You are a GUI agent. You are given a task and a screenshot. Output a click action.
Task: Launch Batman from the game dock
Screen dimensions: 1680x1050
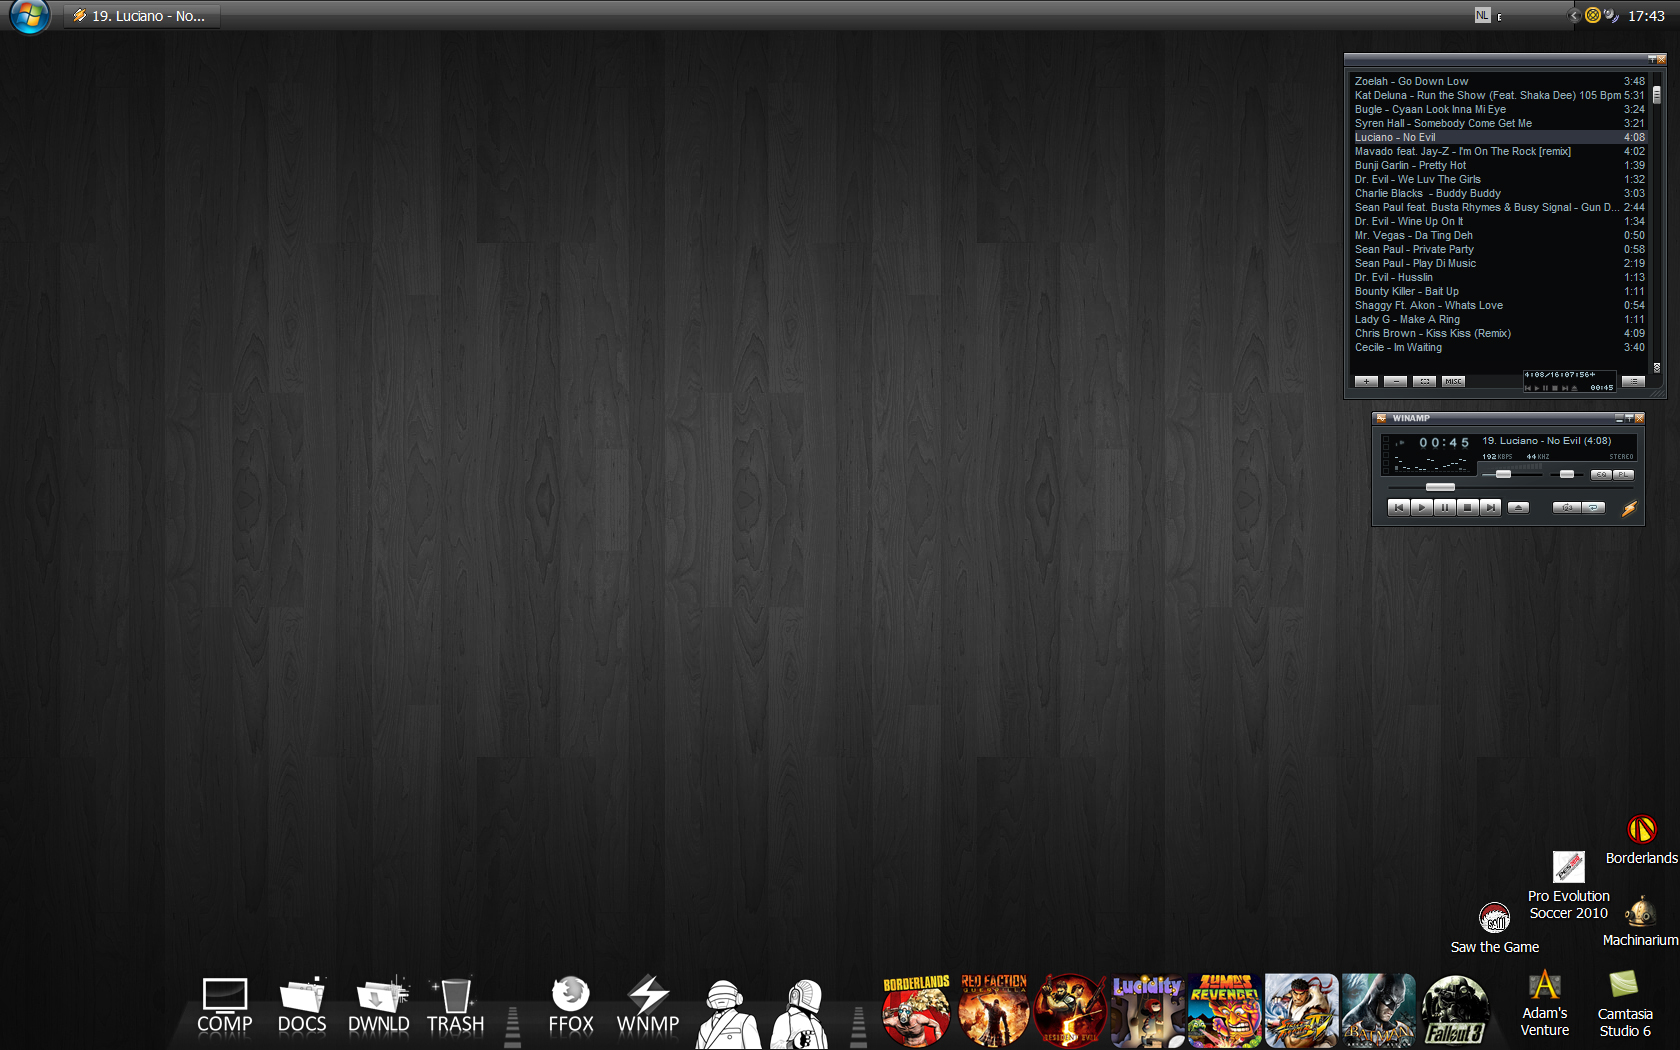[x=1378, y=1011]
